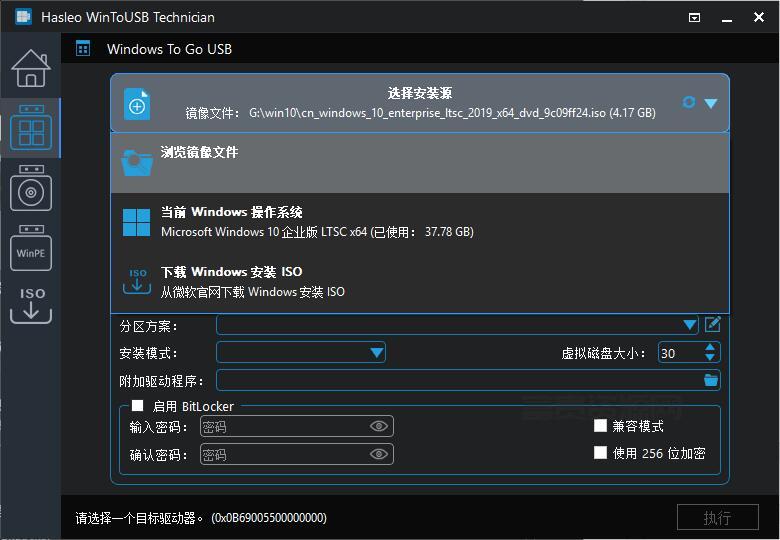Choose 下载 Windows 安装 ISO option
Viewport: 780px width, 540px height.
(420, 282)
